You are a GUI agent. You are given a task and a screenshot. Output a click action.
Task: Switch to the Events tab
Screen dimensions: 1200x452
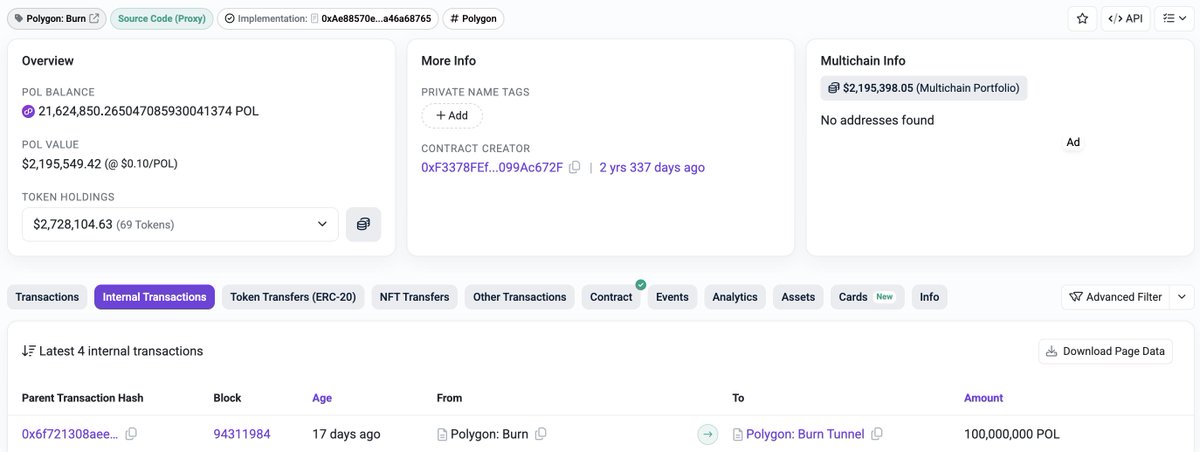[x=672, y=297]
